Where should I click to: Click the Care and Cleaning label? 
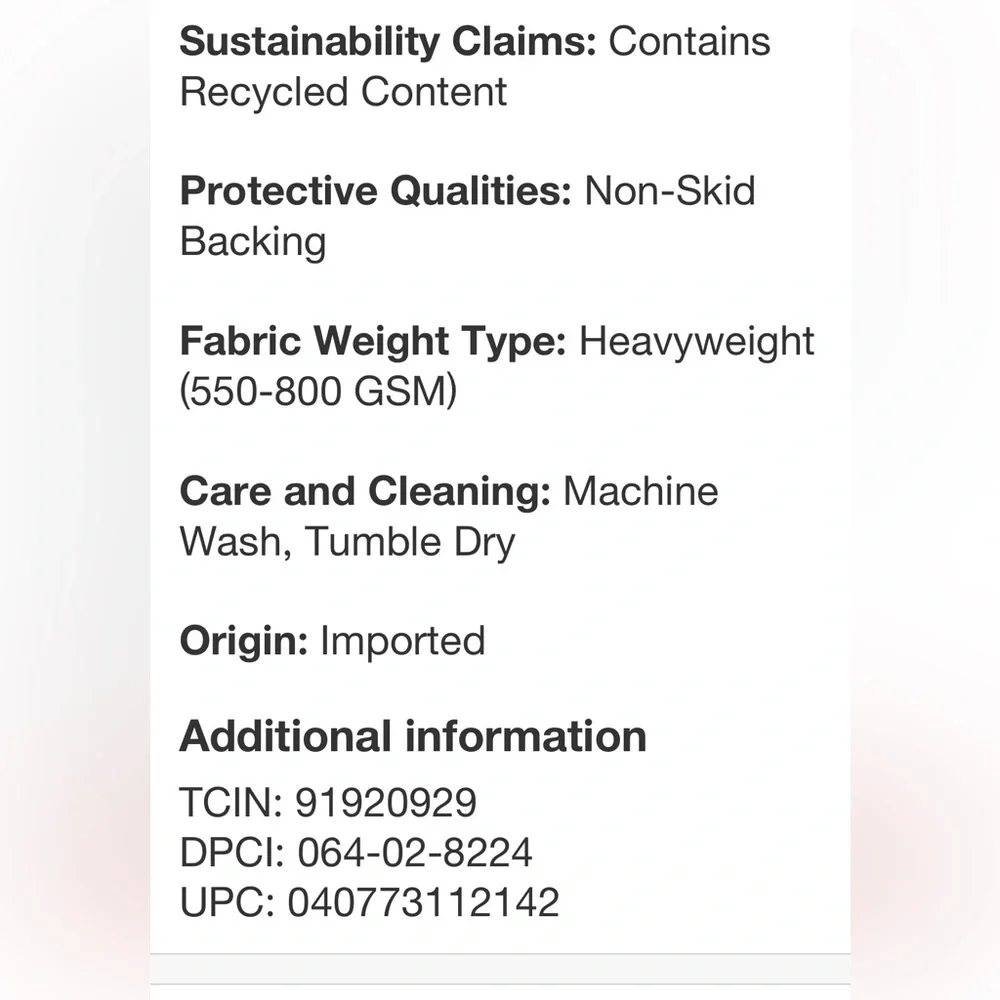pyautogui.click(x=365, y=492)
